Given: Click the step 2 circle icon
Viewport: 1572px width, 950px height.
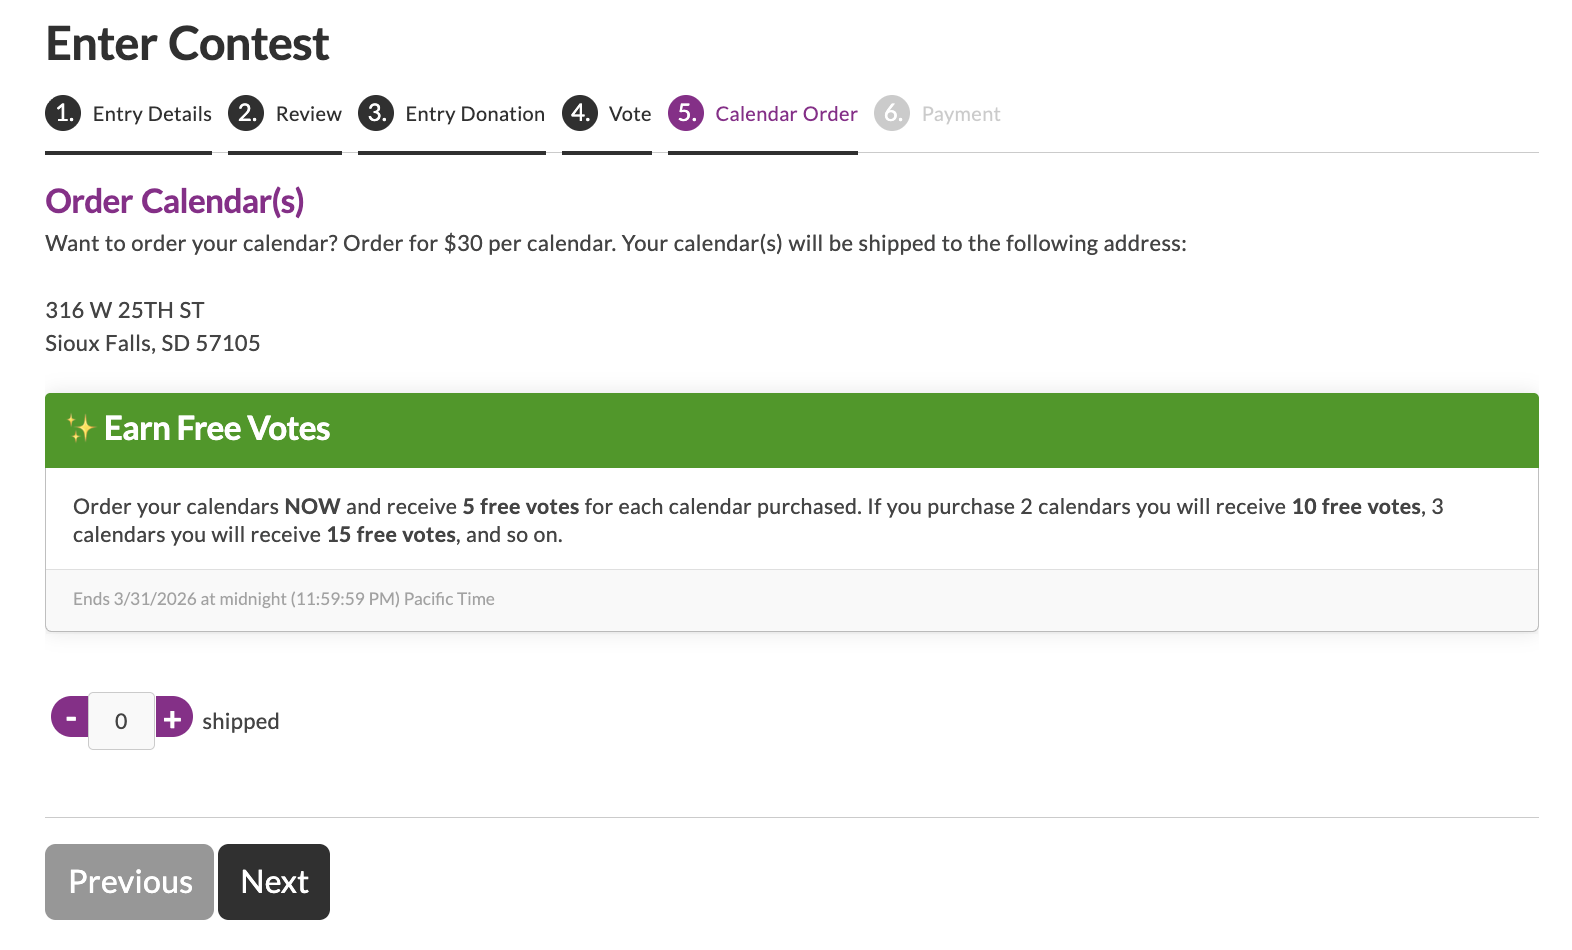Looking at the screenshot, I should point(246,113).
